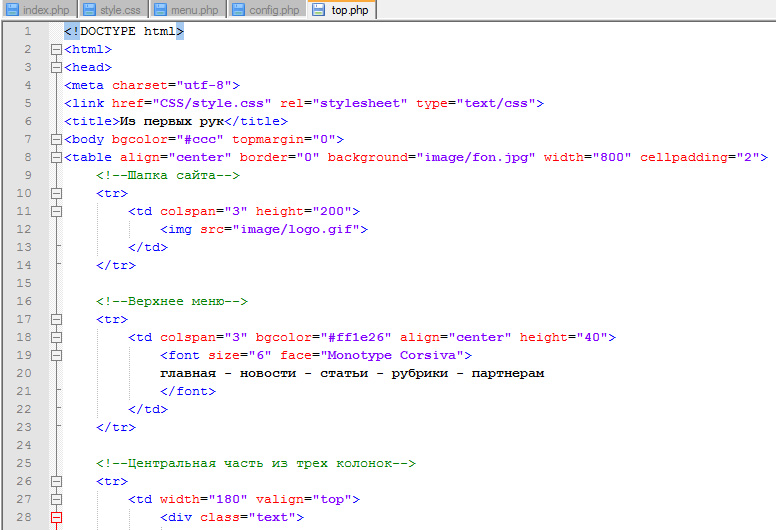Switch to the style.css tab

pyautogui.click(x=113, y=9)
